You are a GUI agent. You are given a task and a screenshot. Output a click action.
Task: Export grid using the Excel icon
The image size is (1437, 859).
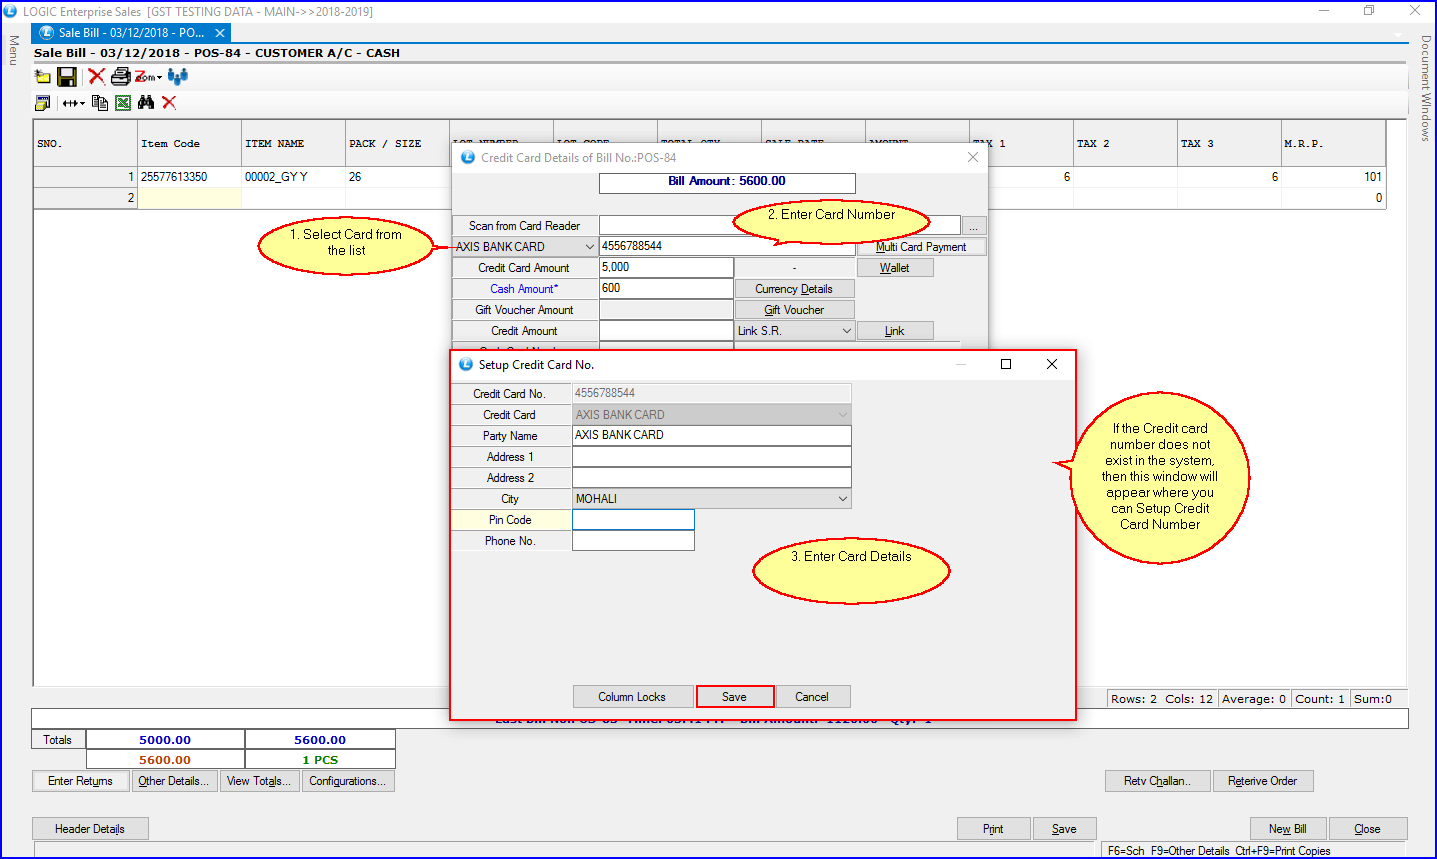point(123,102)
